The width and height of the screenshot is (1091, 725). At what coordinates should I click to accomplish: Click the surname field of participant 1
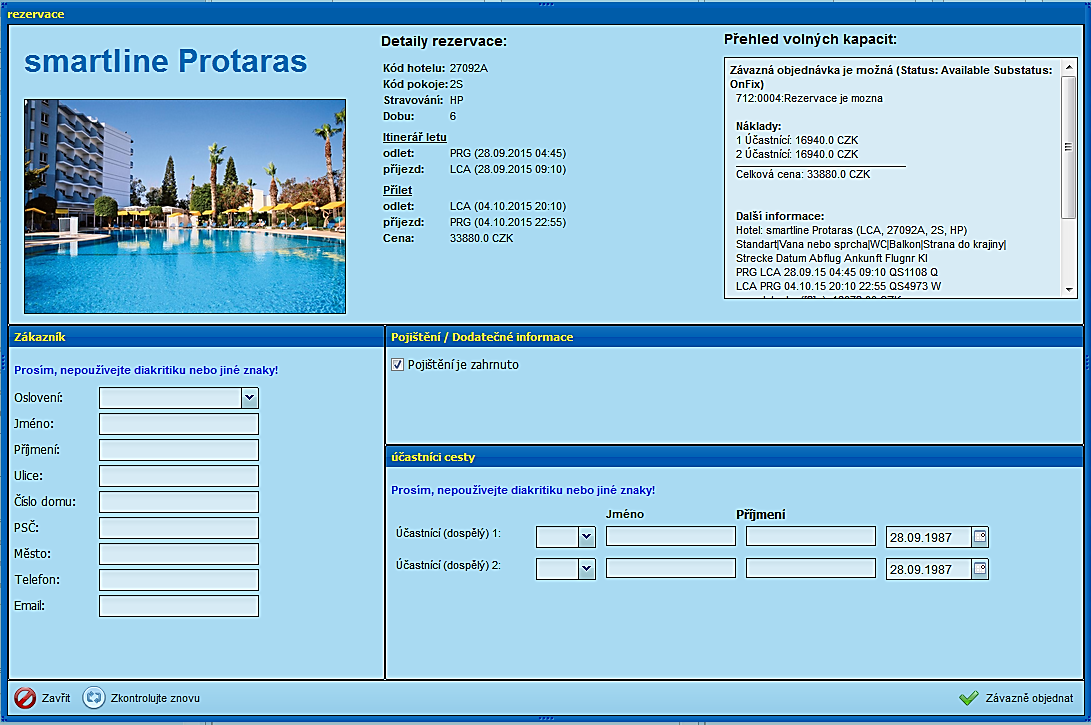[811, 536]
